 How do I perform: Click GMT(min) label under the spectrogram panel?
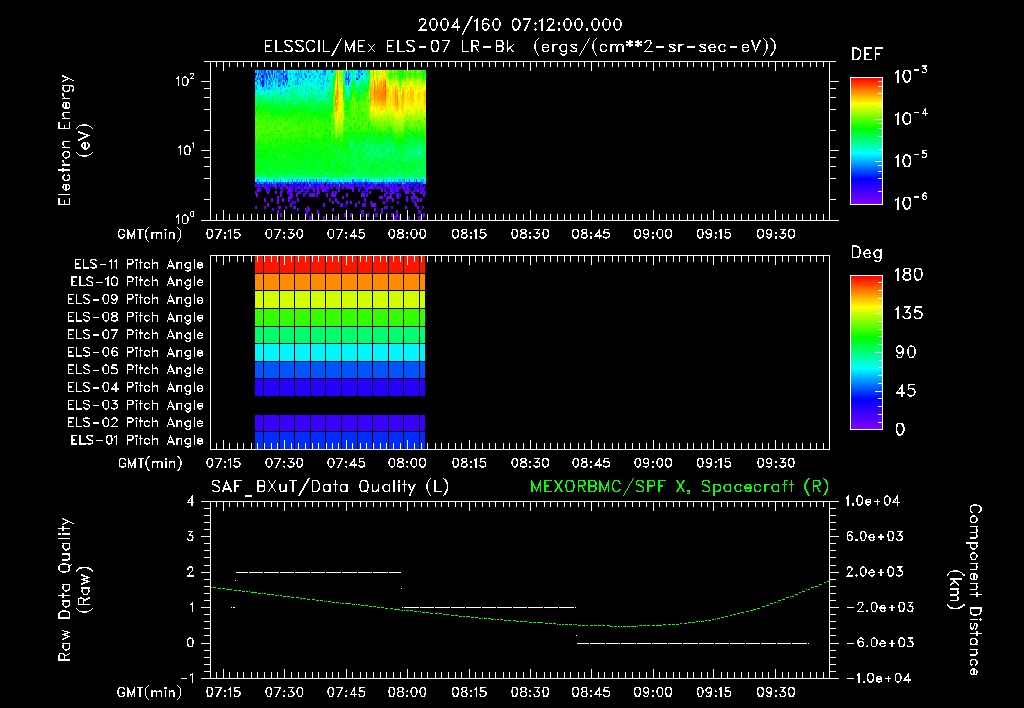click(150, 234)
